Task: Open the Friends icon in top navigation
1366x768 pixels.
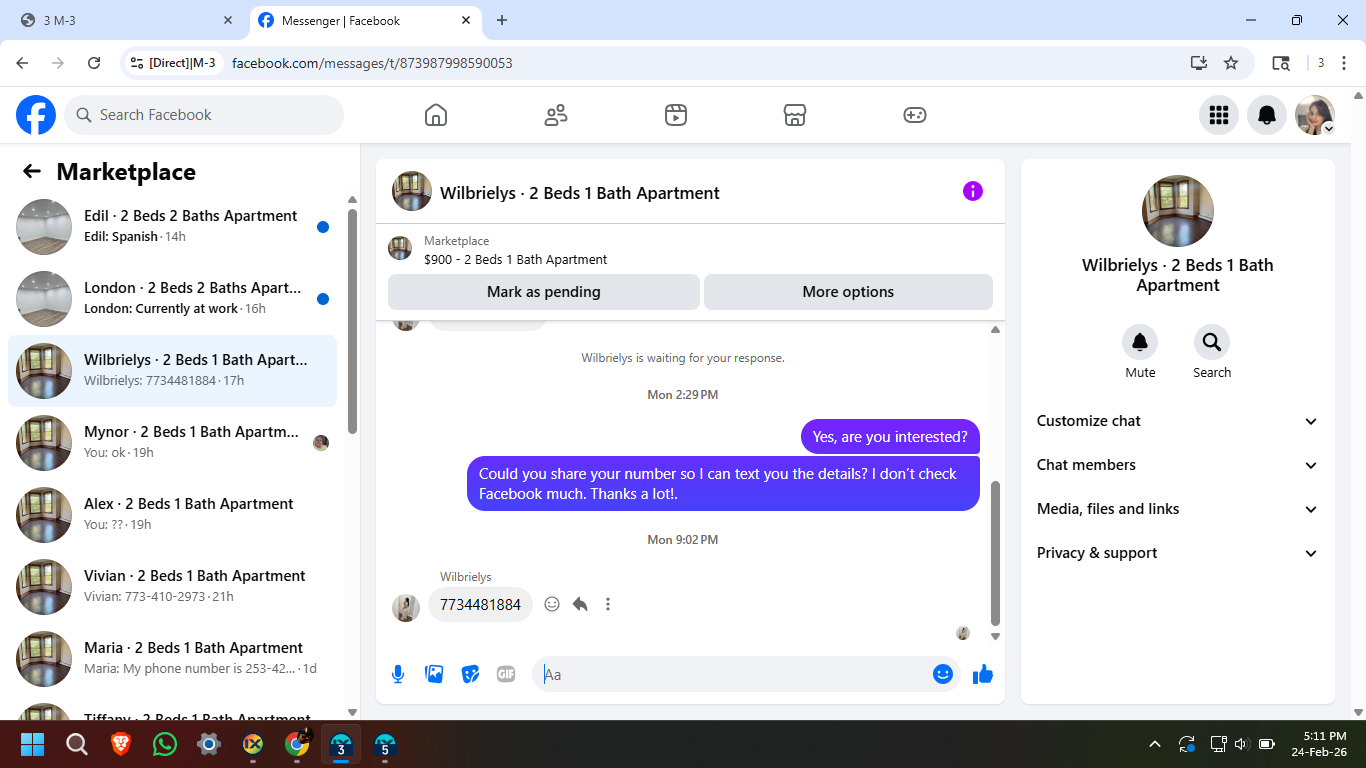Action: pyautogui.click(x=556, y=115)
